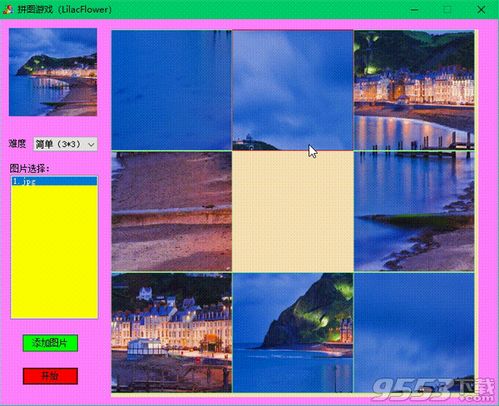Click the lit town and reflections tile

click(x=414, y=90)
